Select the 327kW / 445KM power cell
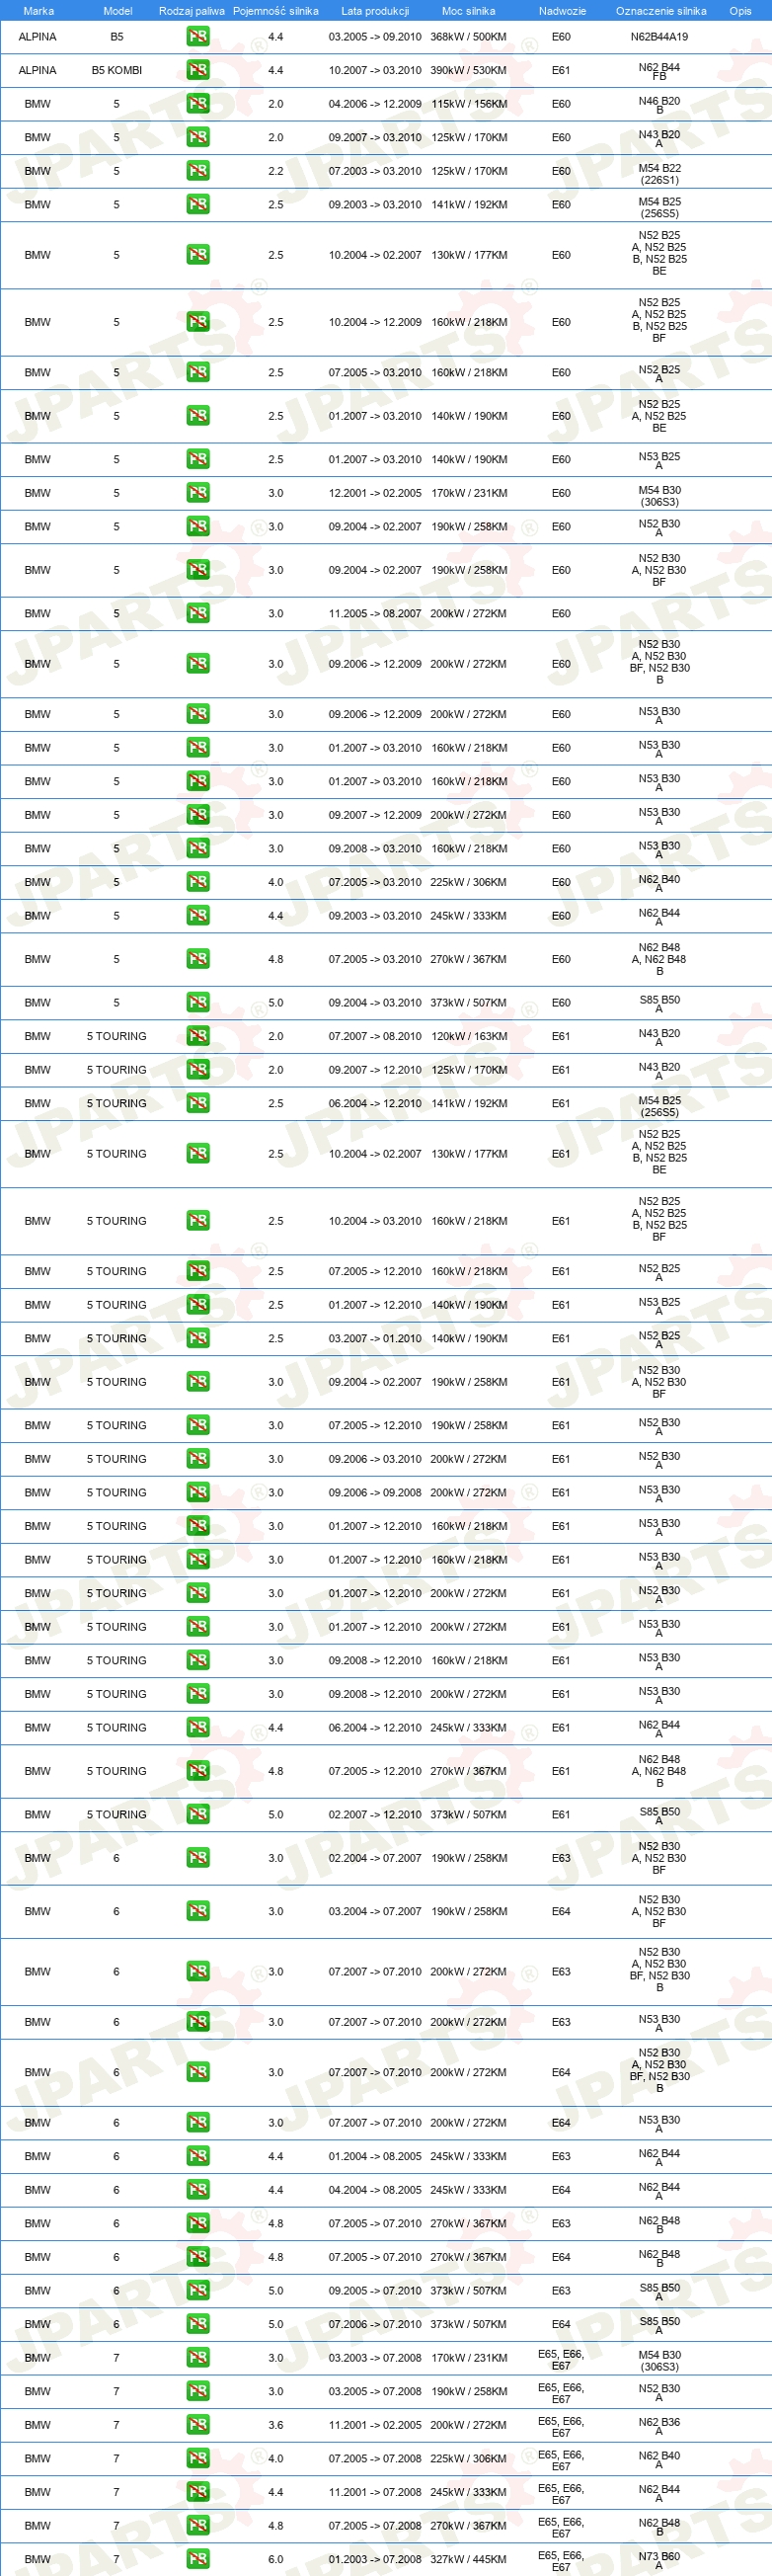This screenshot has height=2576, width=772. (x=469, y=2559)
